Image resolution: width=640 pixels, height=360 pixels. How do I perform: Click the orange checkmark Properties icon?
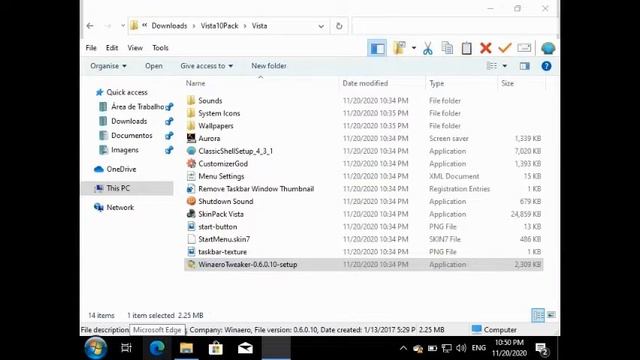(x=505, y=48)
